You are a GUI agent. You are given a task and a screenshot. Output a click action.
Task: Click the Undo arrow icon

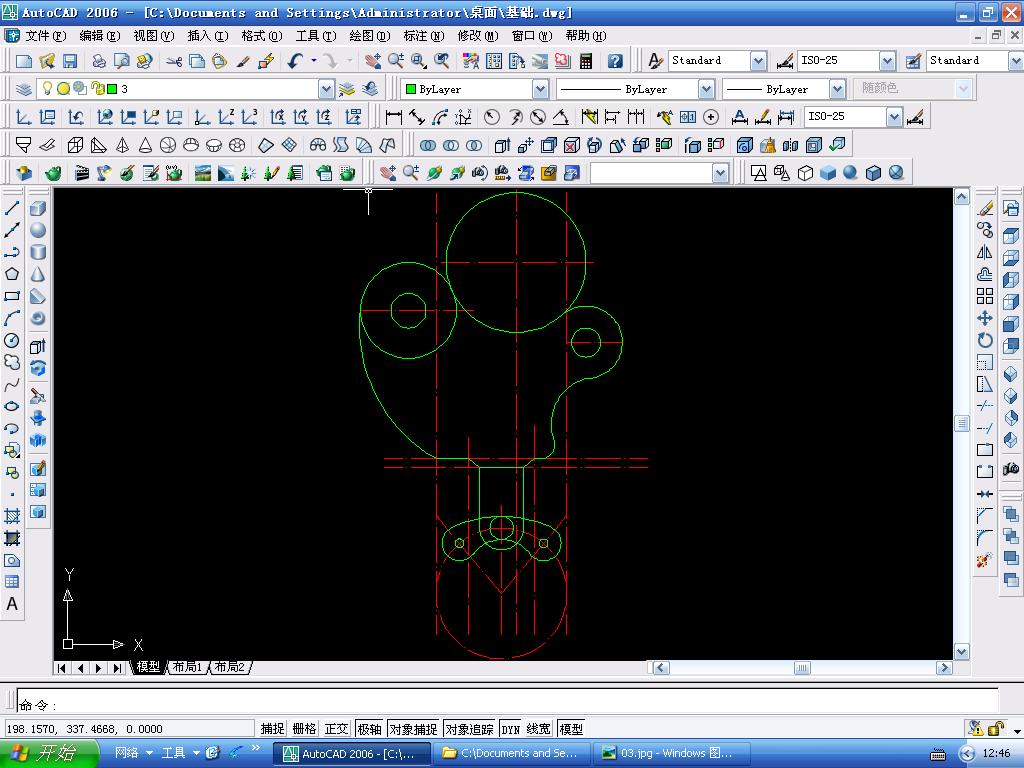[295, 61]
